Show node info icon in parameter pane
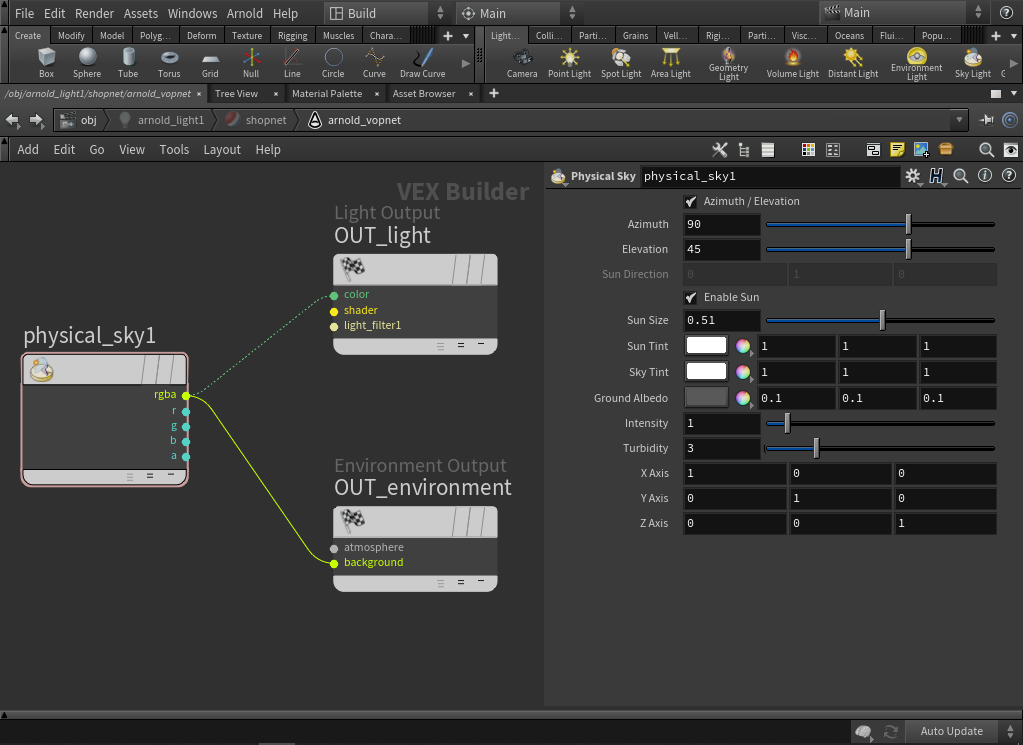Screen dimensions: 1023x745 (x=985, y=175)
